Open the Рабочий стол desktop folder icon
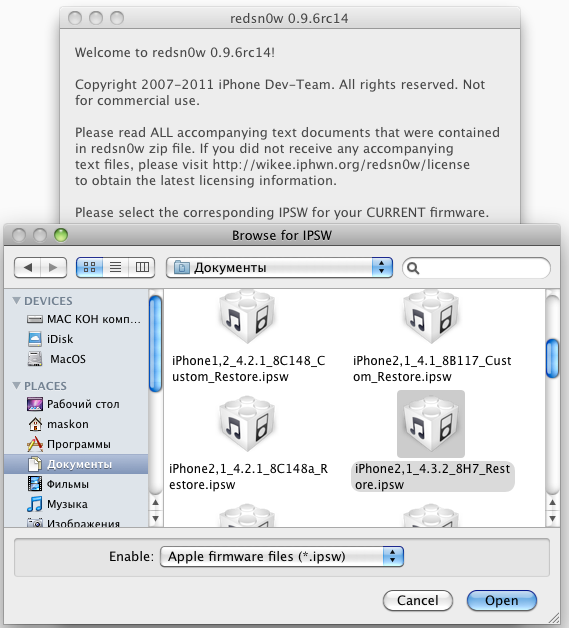 (x=35, y=404)
